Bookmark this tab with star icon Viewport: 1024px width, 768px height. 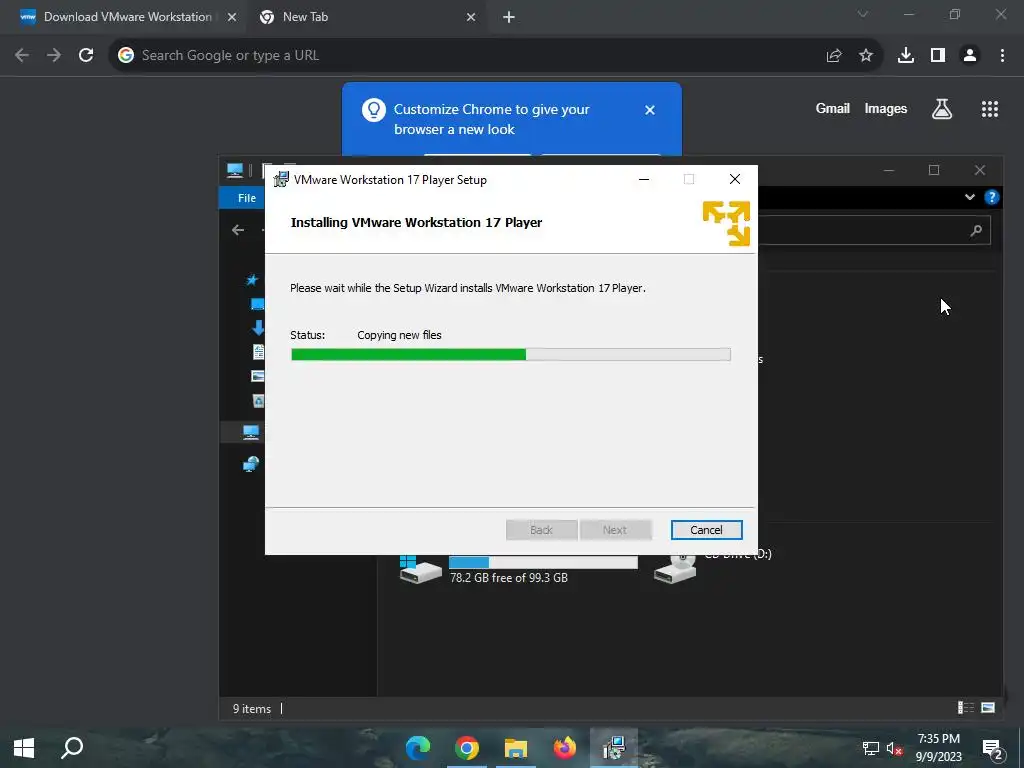[865, 56]
